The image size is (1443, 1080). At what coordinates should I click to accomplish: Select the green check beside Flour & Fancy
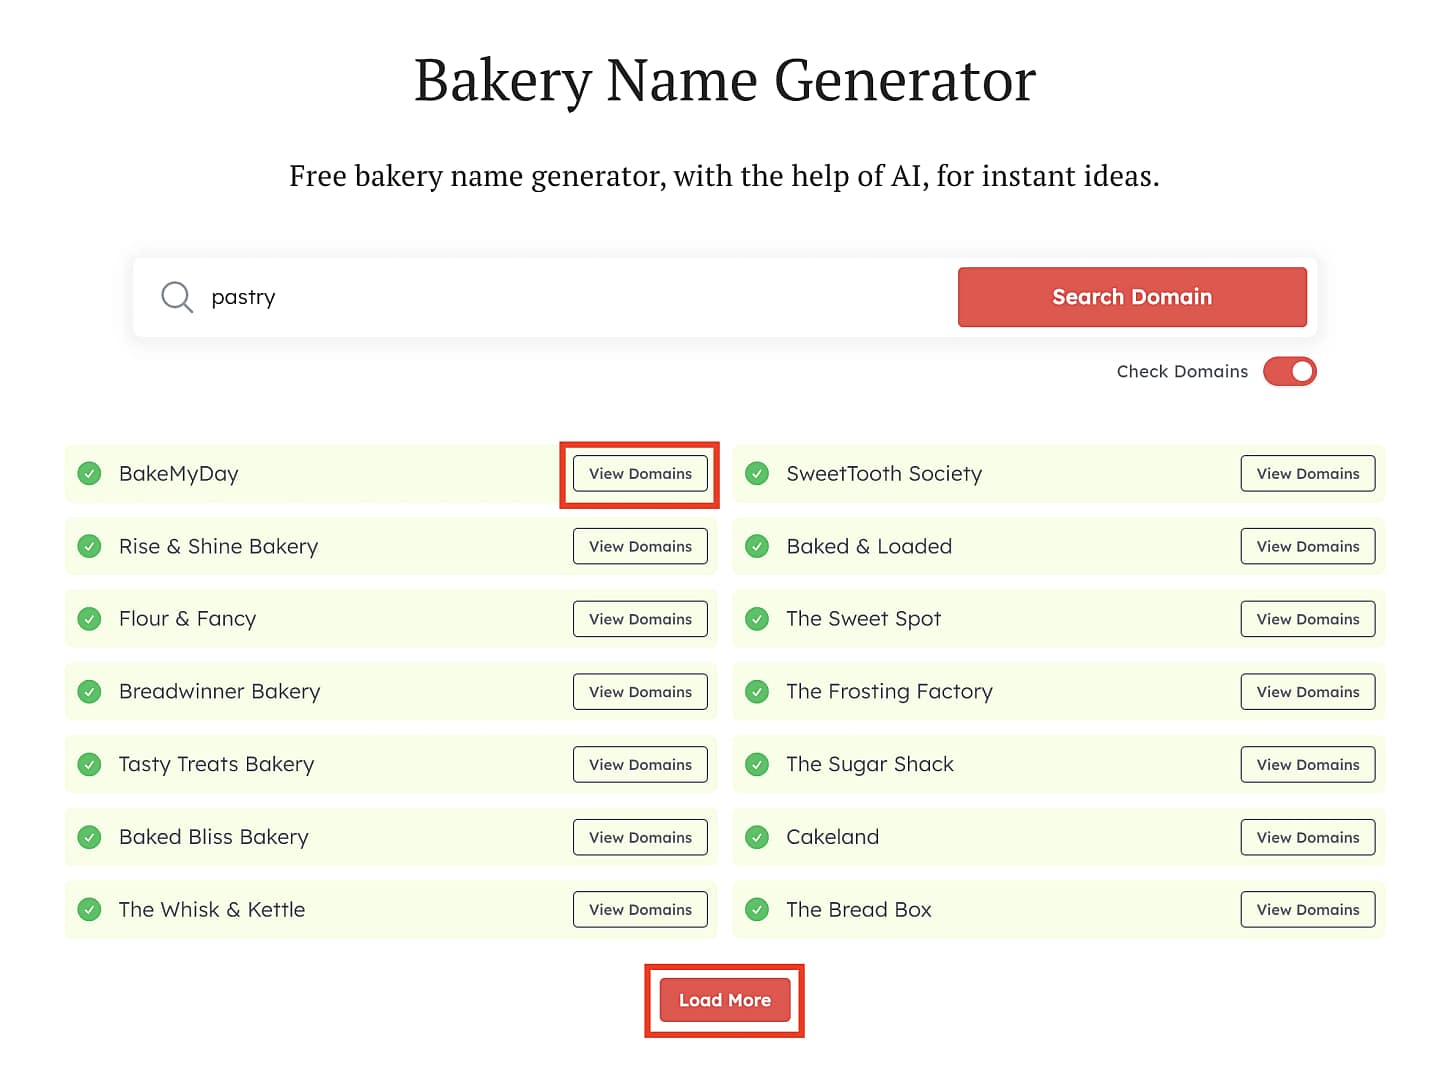pos(89,618)
